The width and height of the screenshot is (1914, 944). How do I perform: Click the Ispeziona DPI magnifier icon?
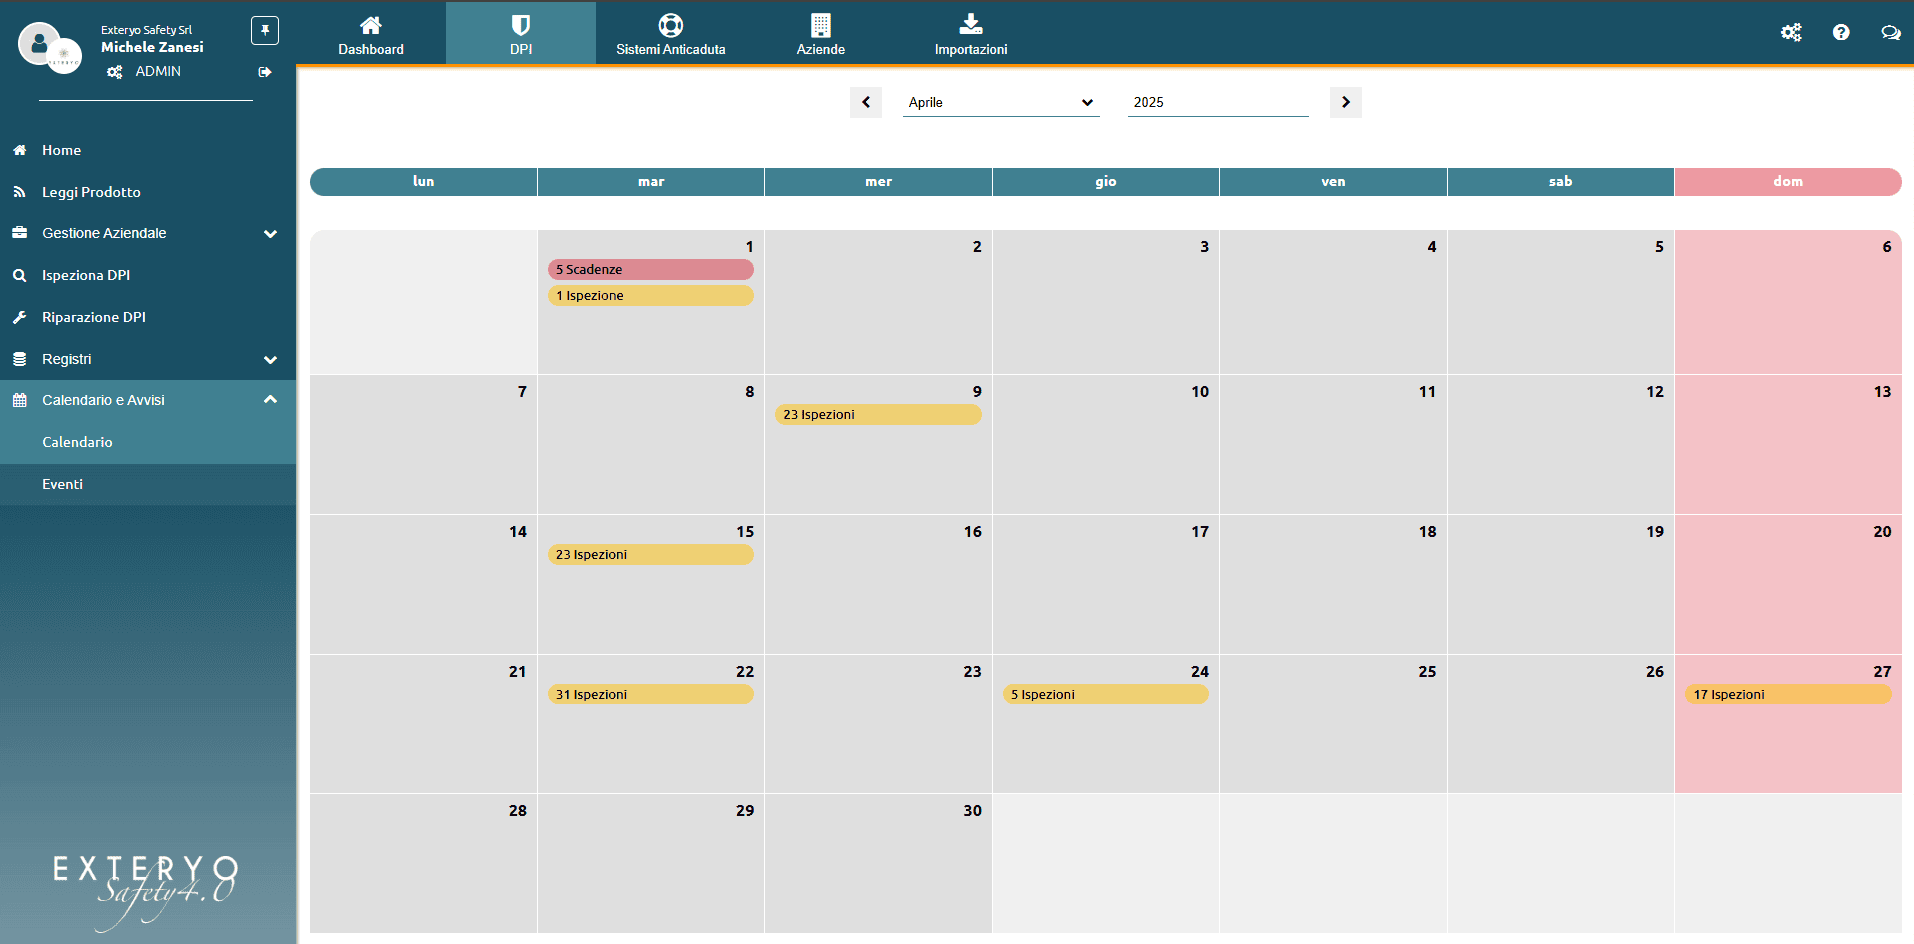click(x=19, y=275)
